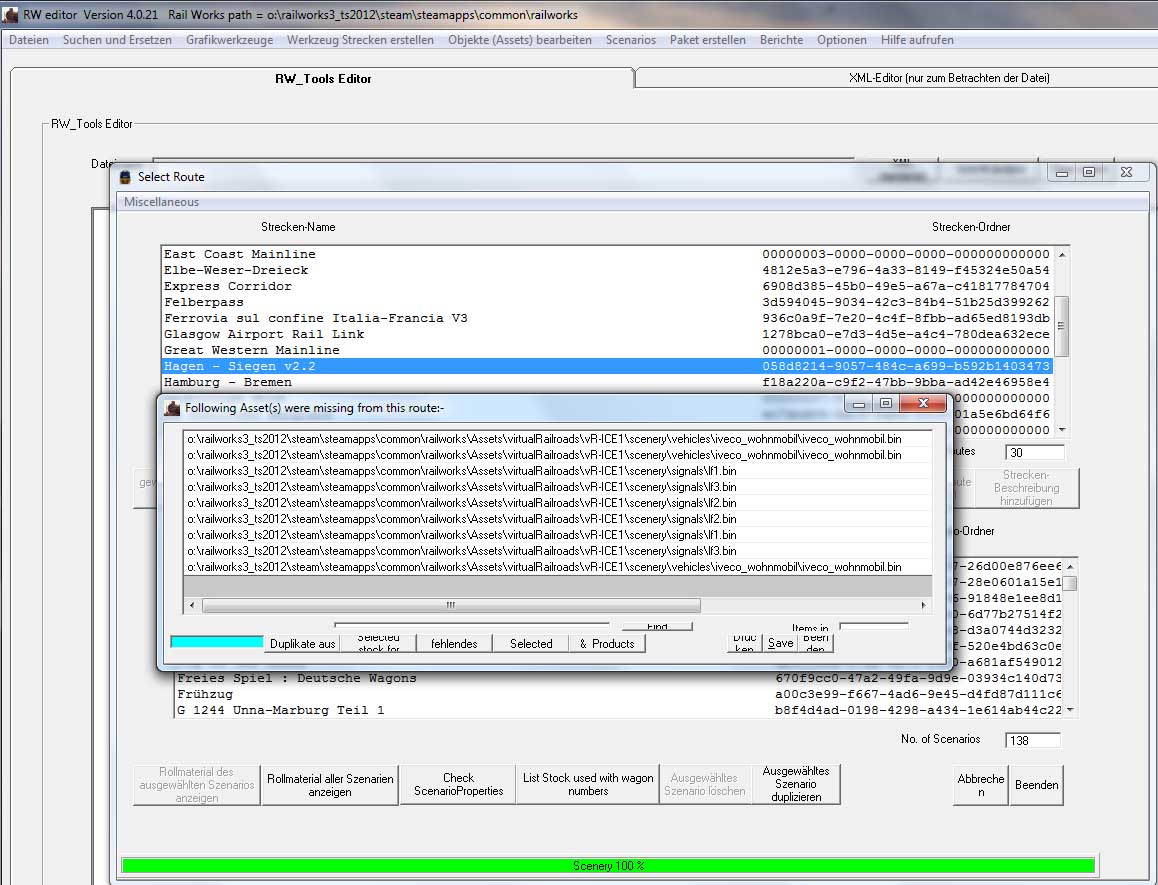Click scenario list scroll-down arrow
Viewport: 1158px width, 885px height.
(x=1070, y=710)
